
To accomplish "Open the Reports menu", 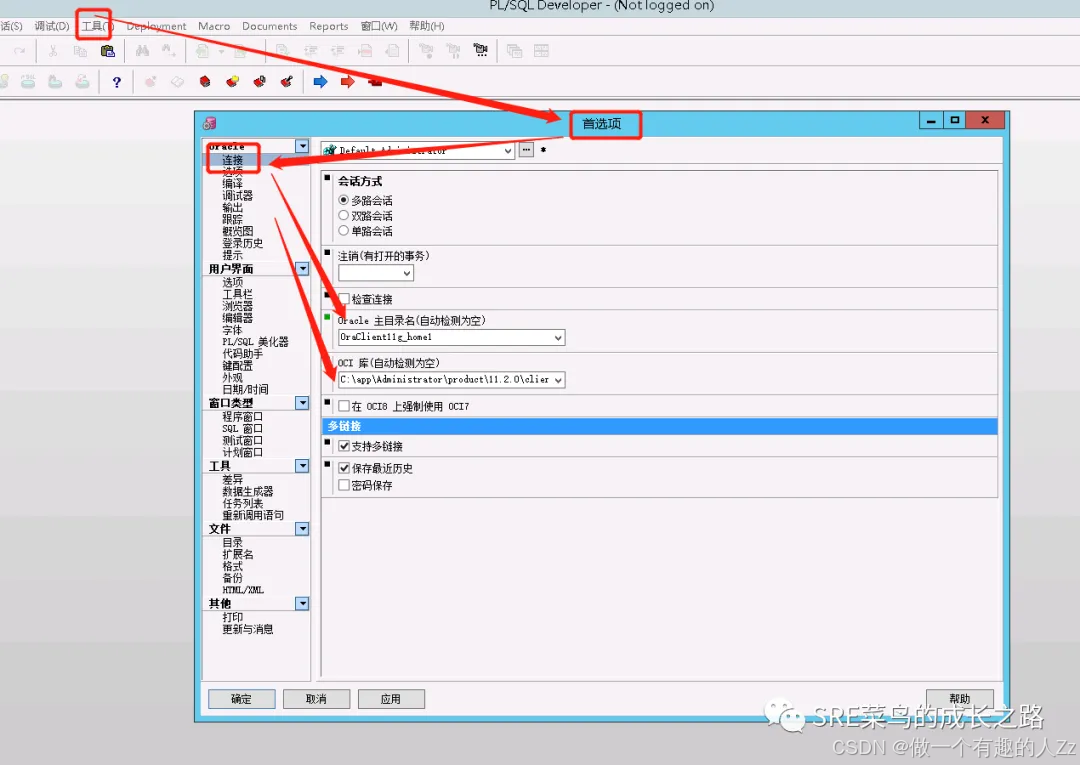I will pyautogui.click(x=329, y=26).
